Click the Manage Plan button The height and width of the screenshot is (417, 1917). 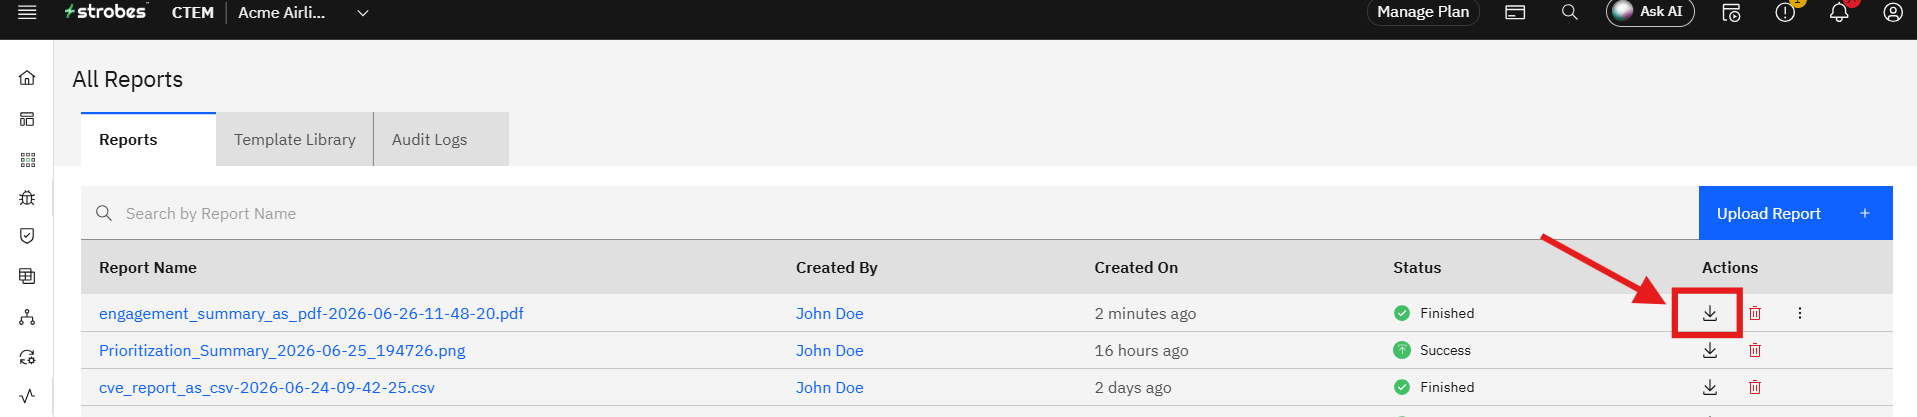coord(1423,12)
